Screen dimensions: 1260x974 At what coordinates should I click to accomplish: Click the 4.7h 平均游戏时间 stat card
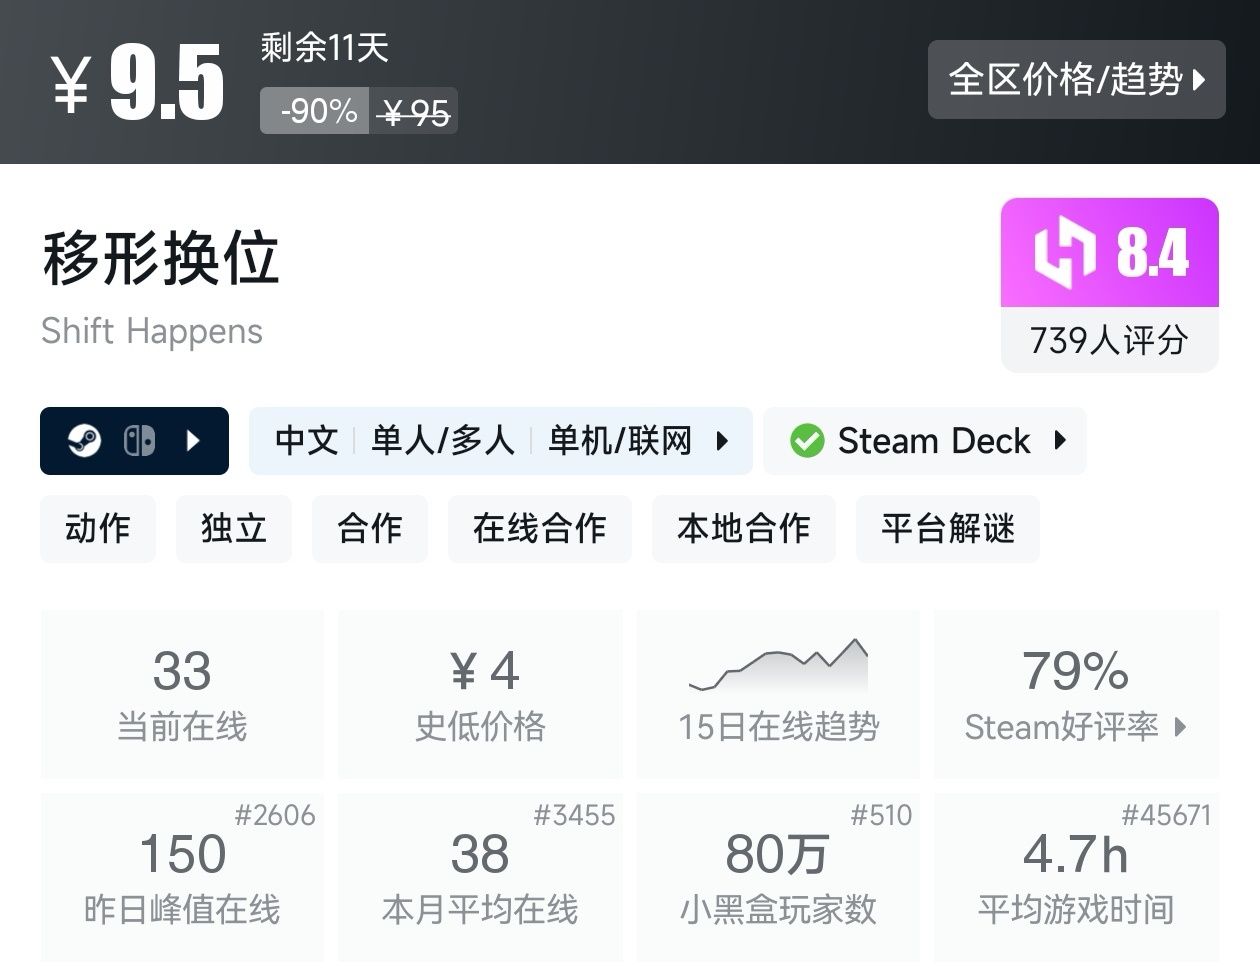[1076, 877]
